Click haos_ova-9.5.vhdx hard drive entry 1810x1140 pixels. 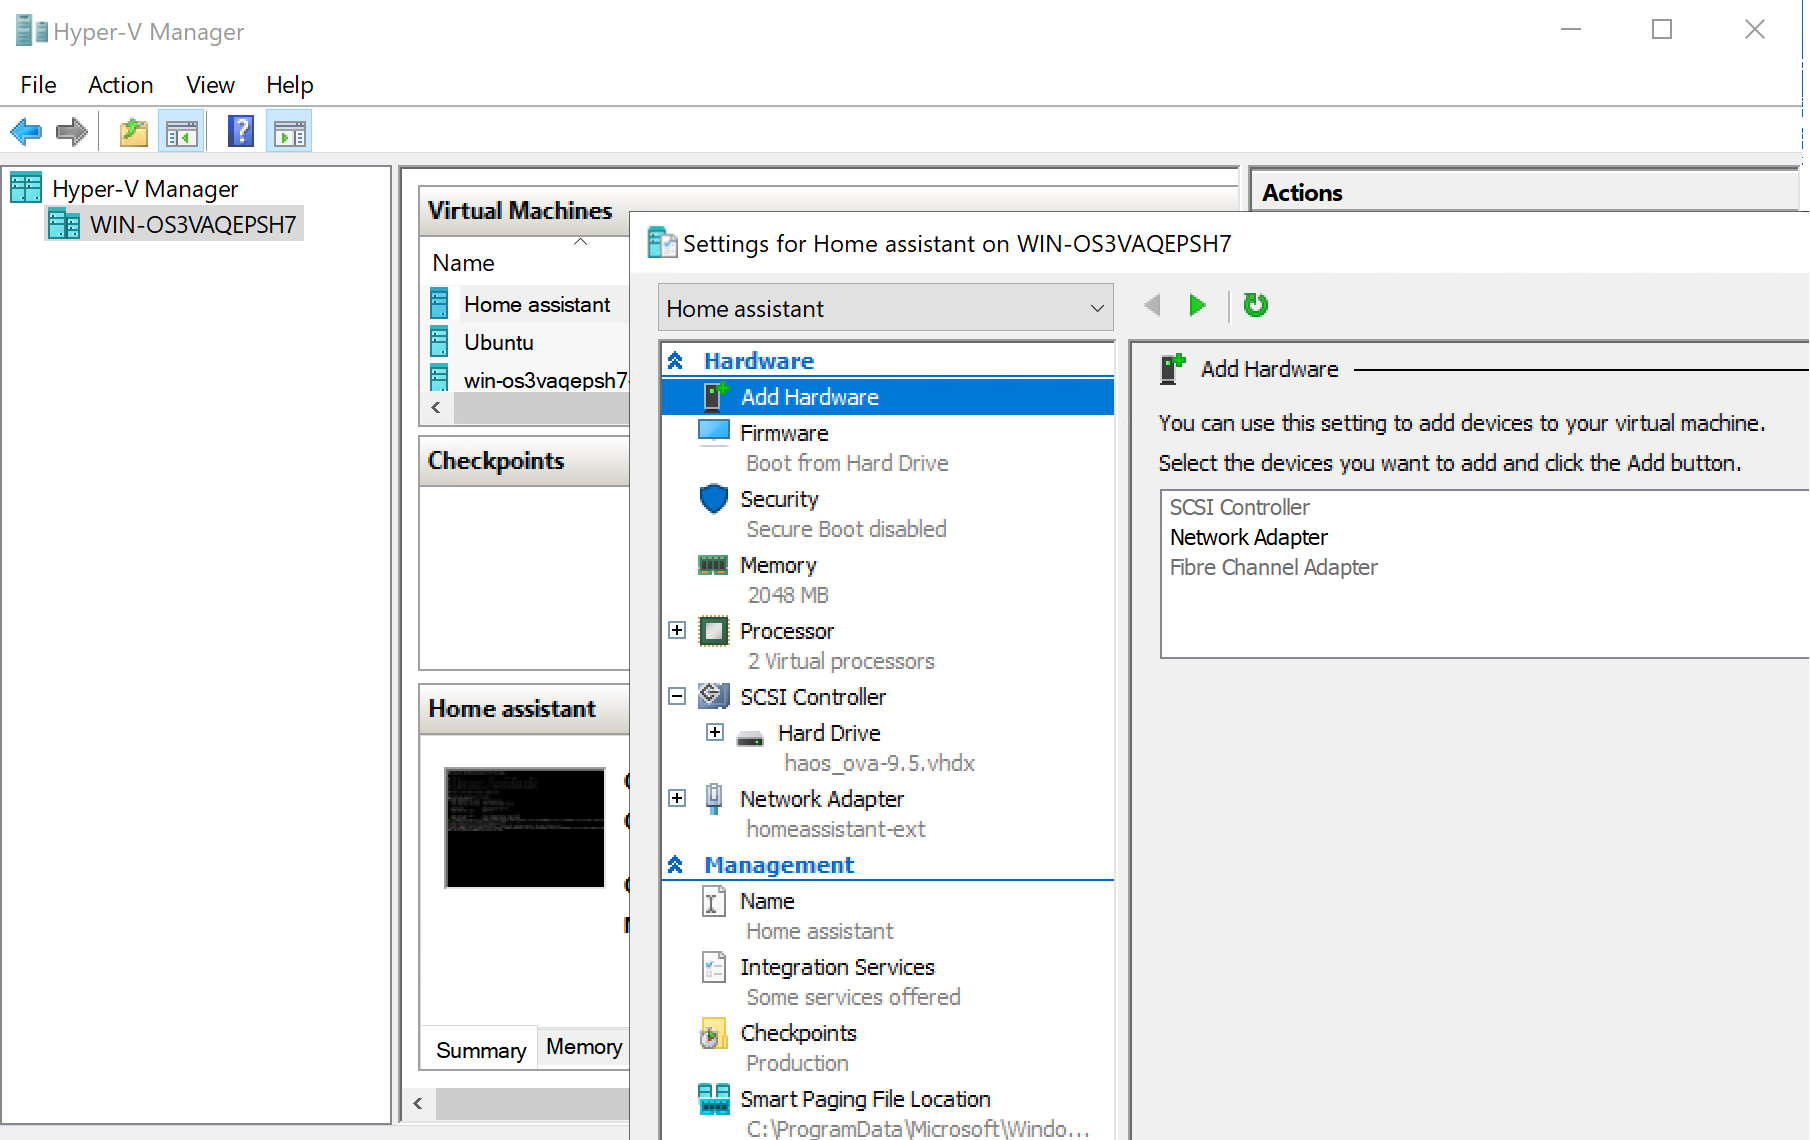879,763
